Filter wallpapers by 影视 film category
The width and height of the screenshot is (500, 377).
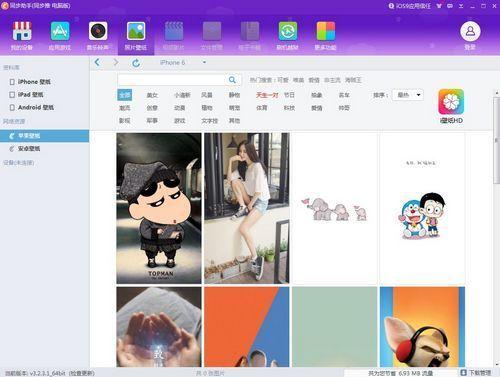tap(125, 120)
